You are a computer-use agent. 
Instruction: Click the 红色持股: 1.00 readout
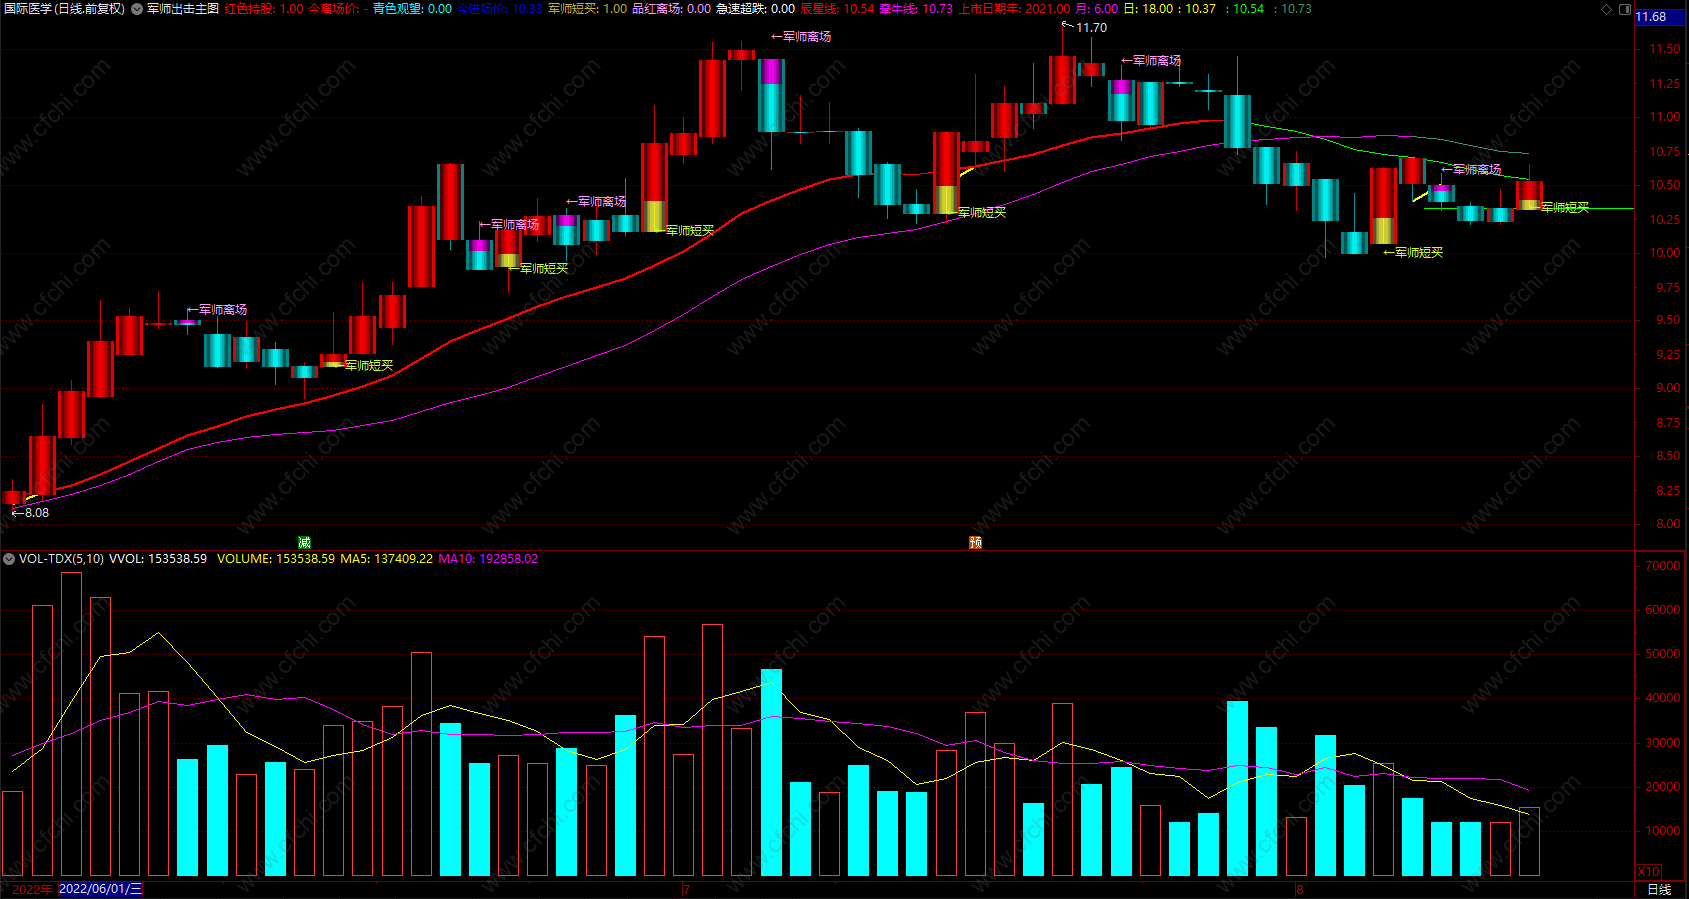point(264,9)
